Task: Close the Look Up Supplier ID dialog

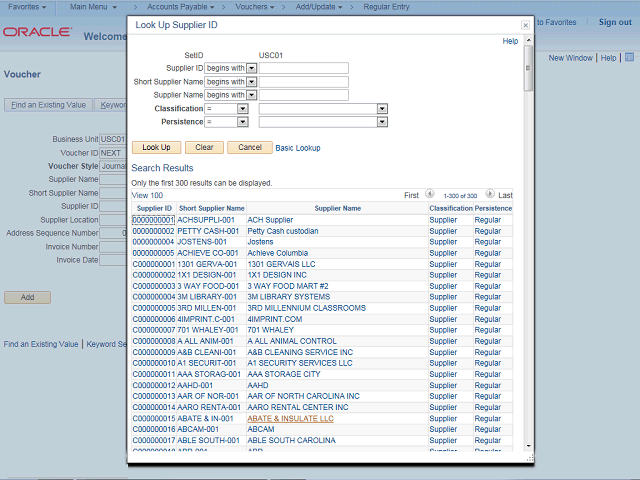Action: click(526, 24)
